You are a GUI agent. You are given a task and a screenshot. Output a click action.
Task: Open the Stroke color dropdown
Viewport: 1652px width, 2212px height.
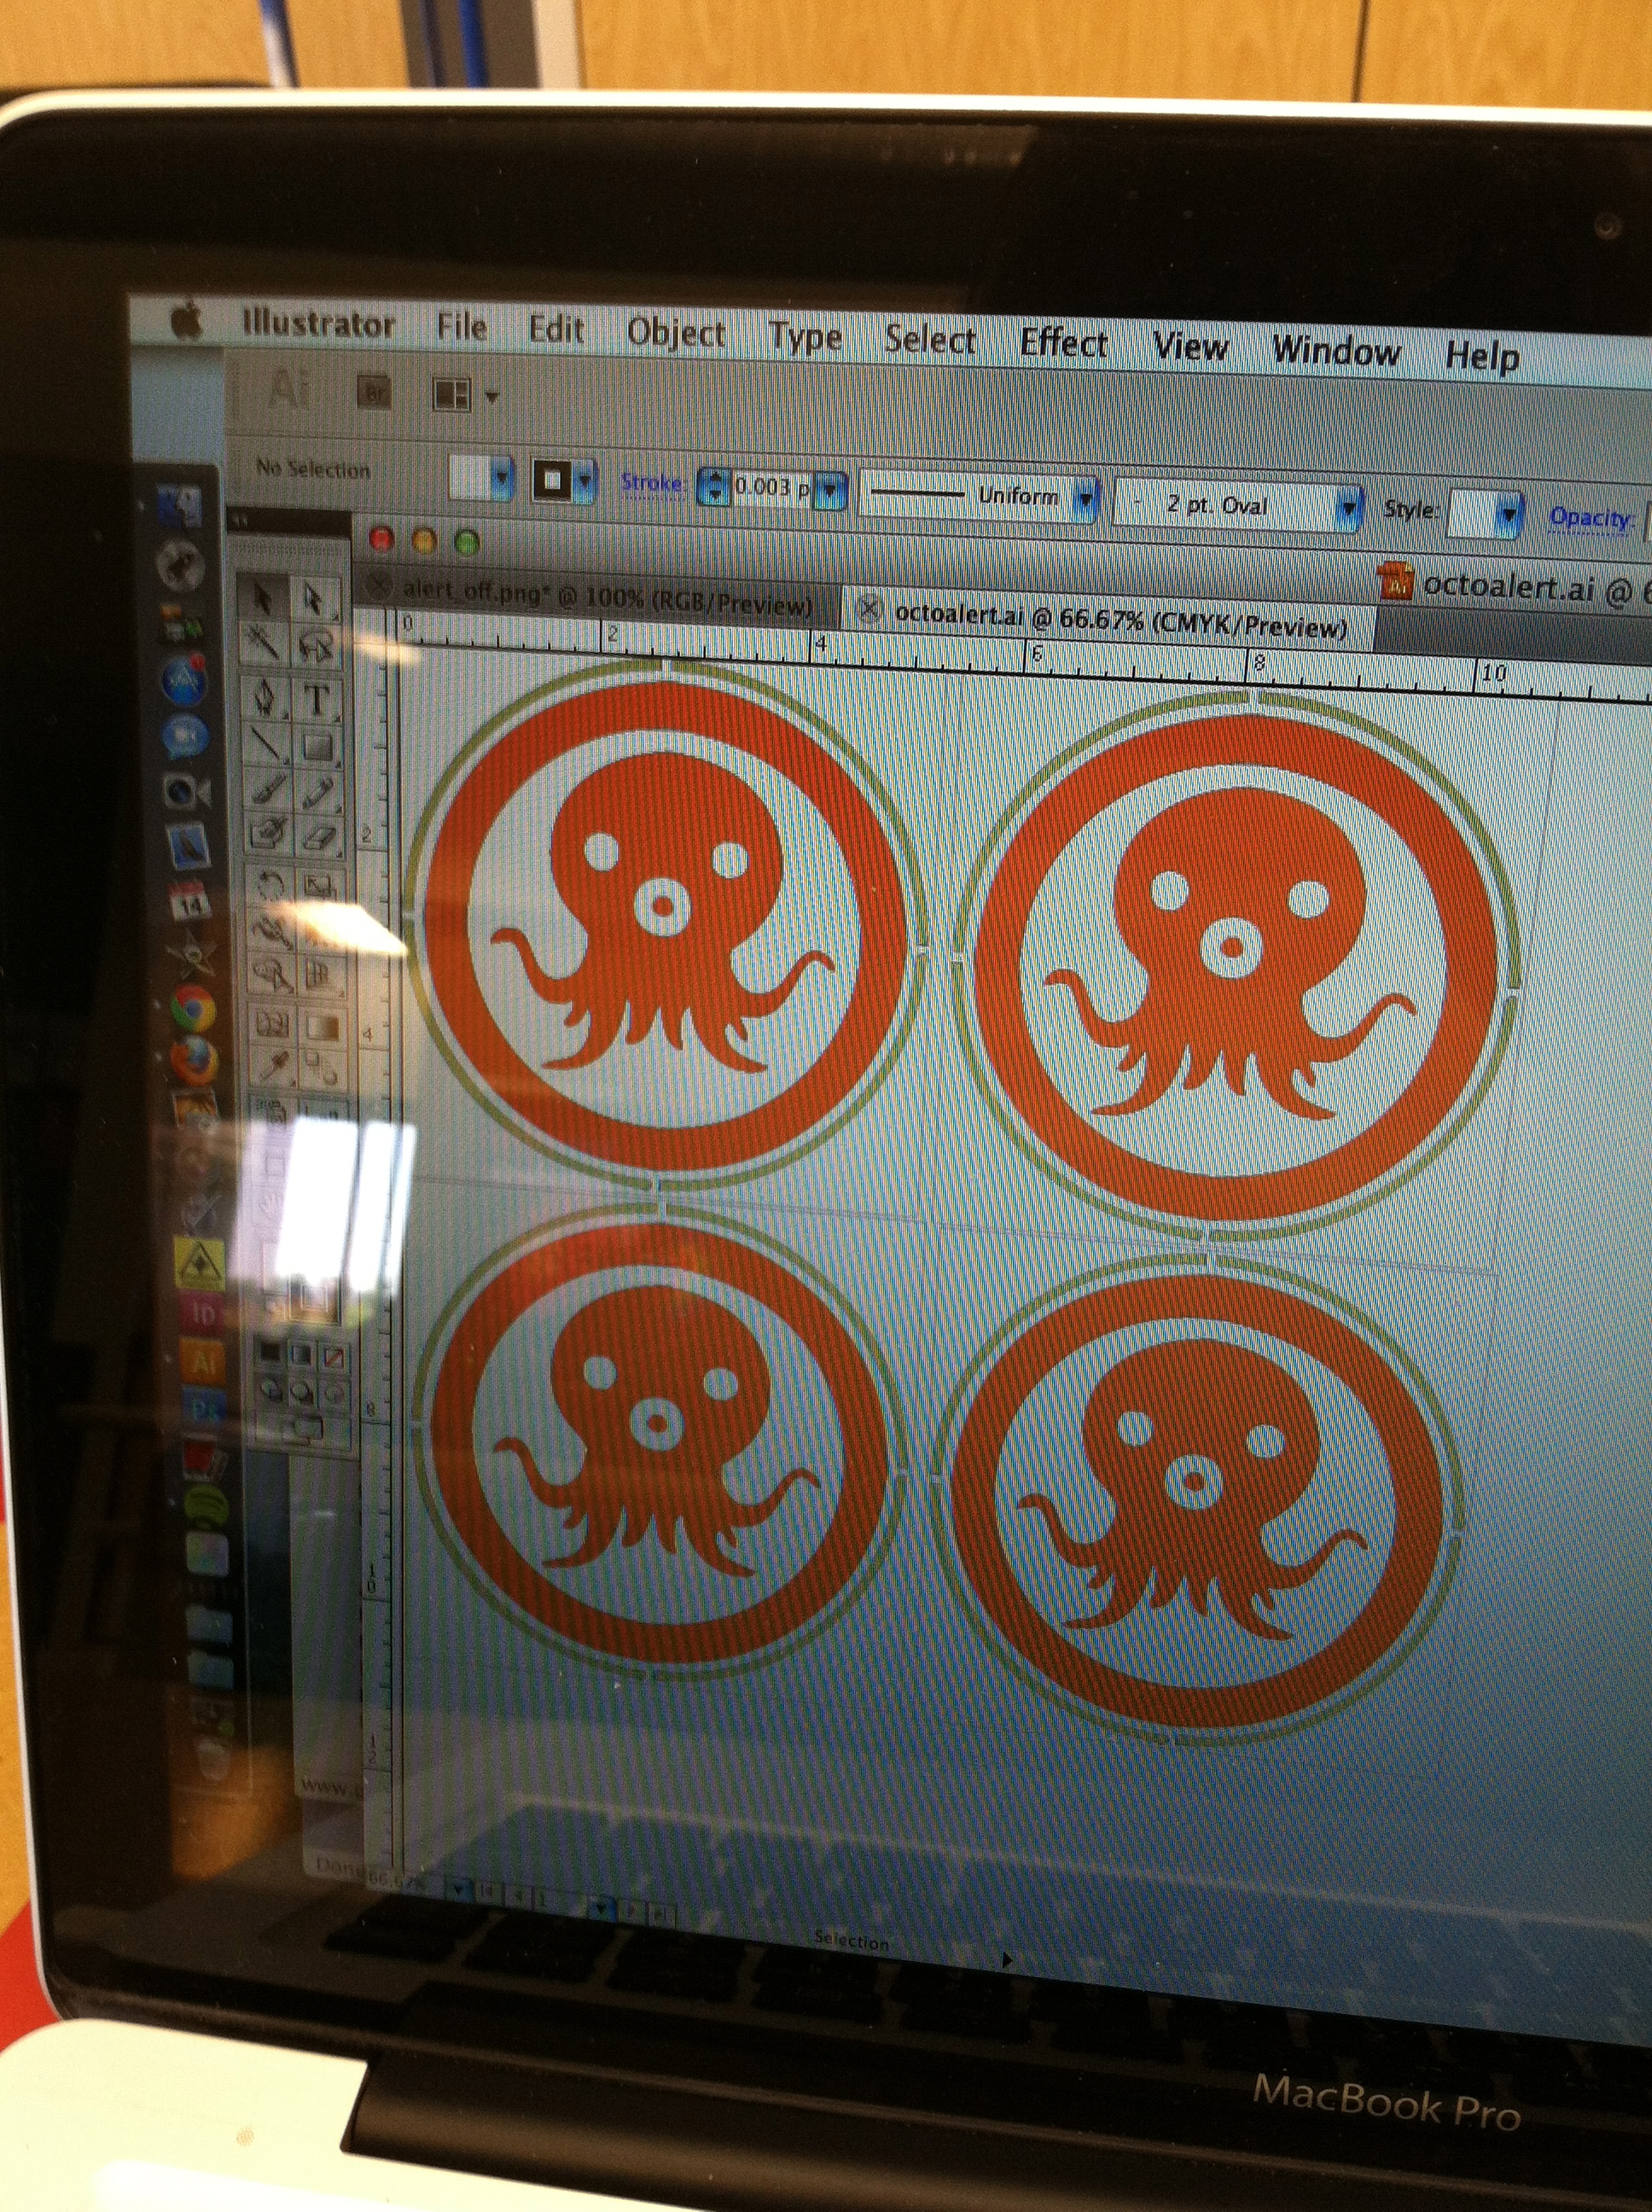[585, 483]
